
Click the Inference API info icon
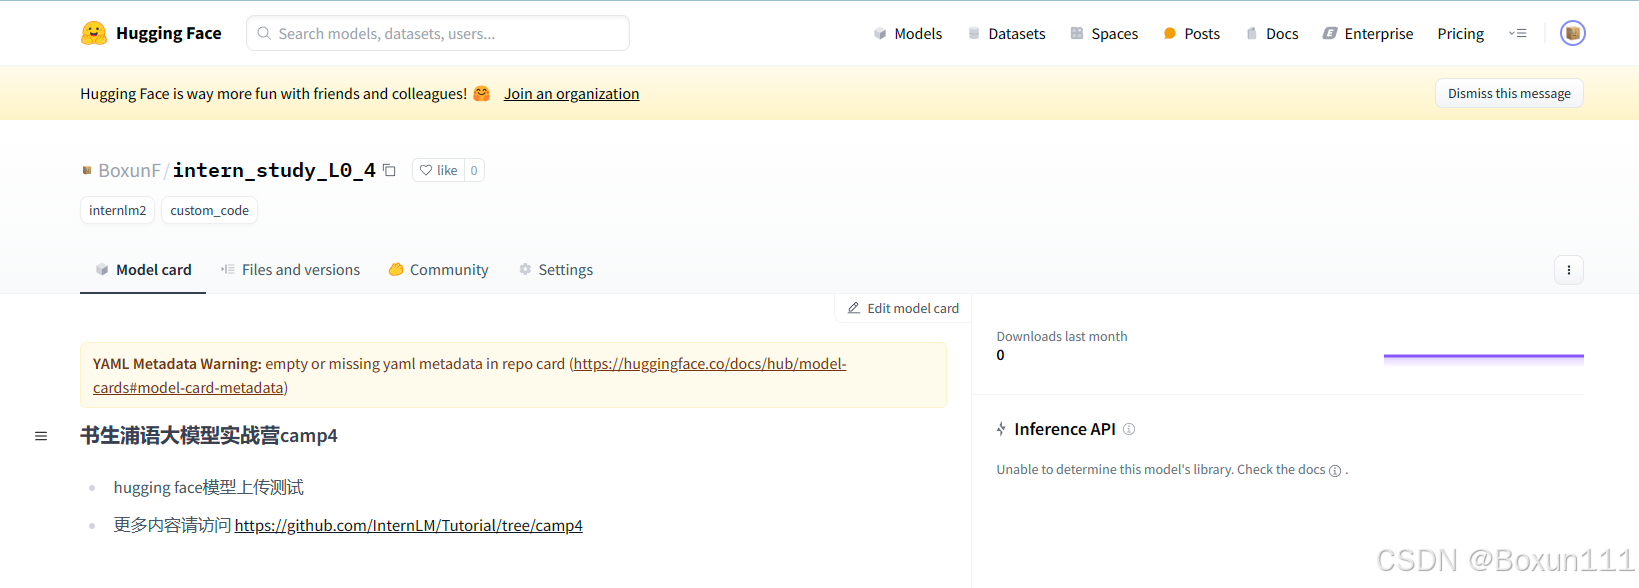(x=1129, y=429)
